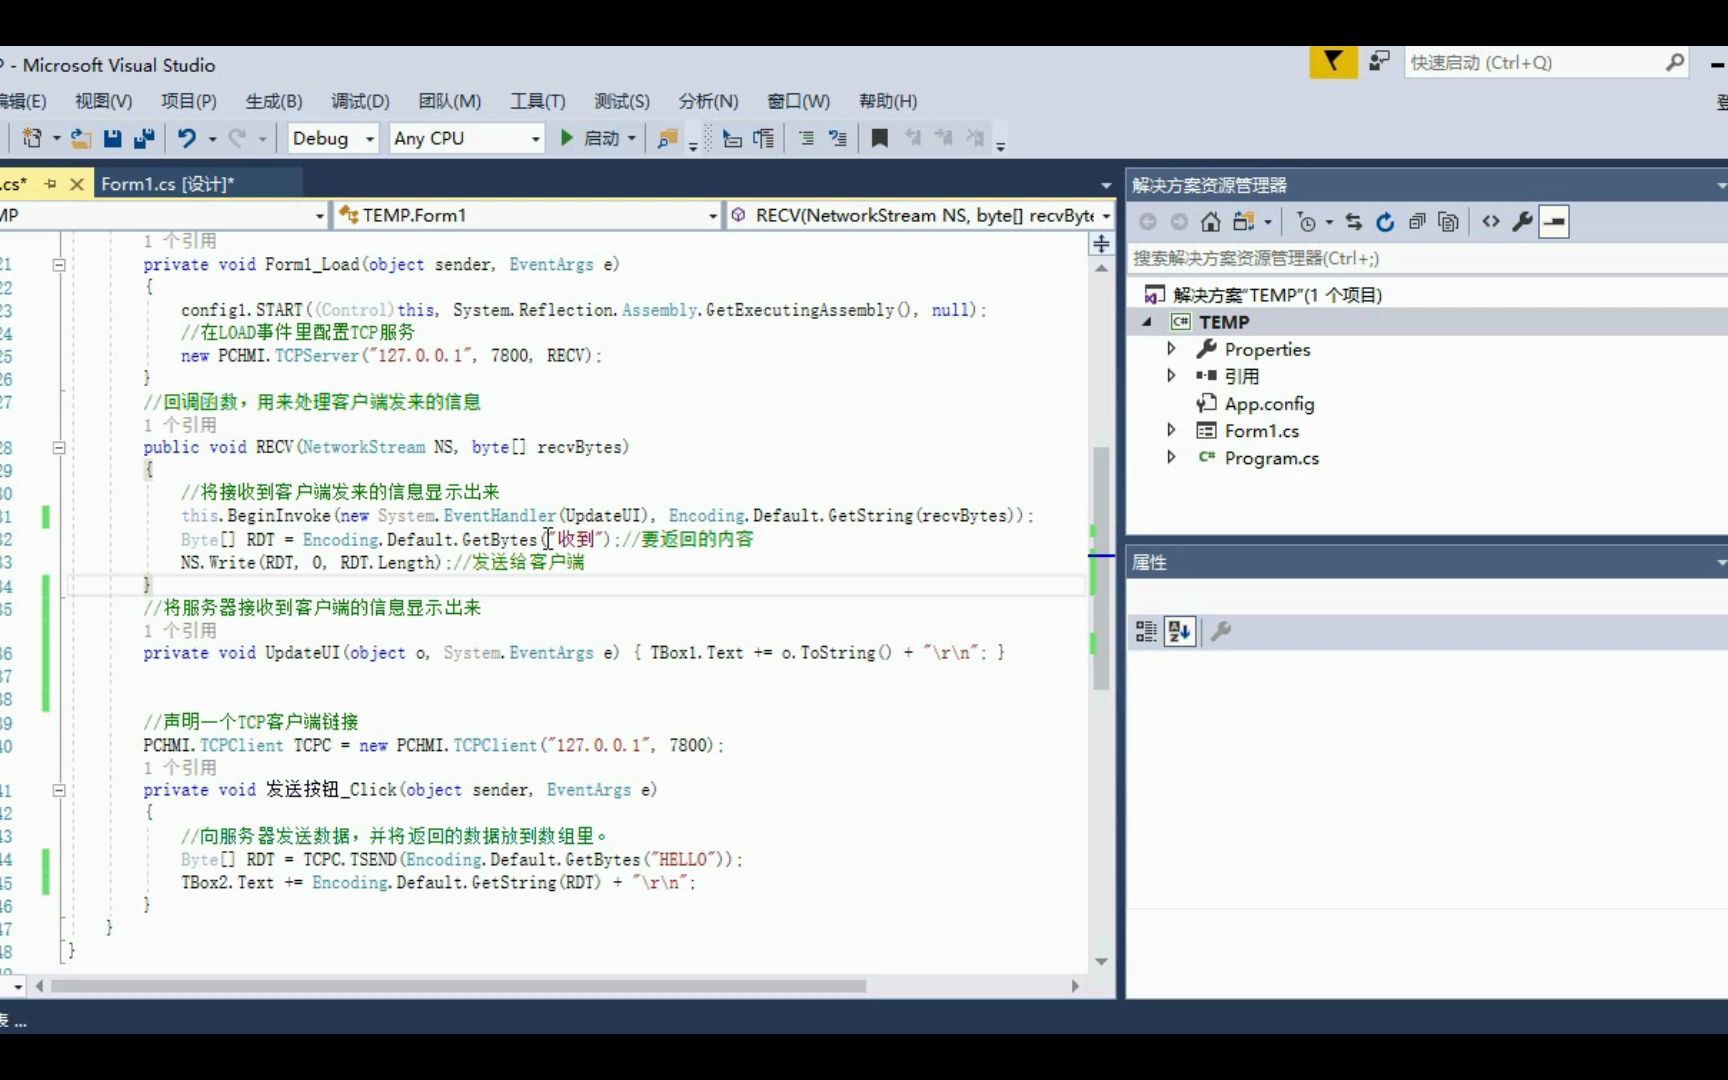Screen dimensions: 1728x1080
Task: Open Properties wrench icon in Solution Explorer
Action: [1522, 222]
